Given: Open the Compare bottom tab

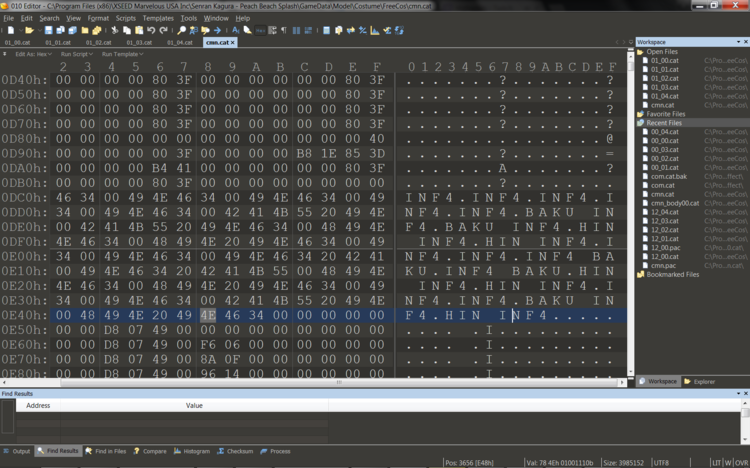Looking at the screenshot, I should coord(150,451).
